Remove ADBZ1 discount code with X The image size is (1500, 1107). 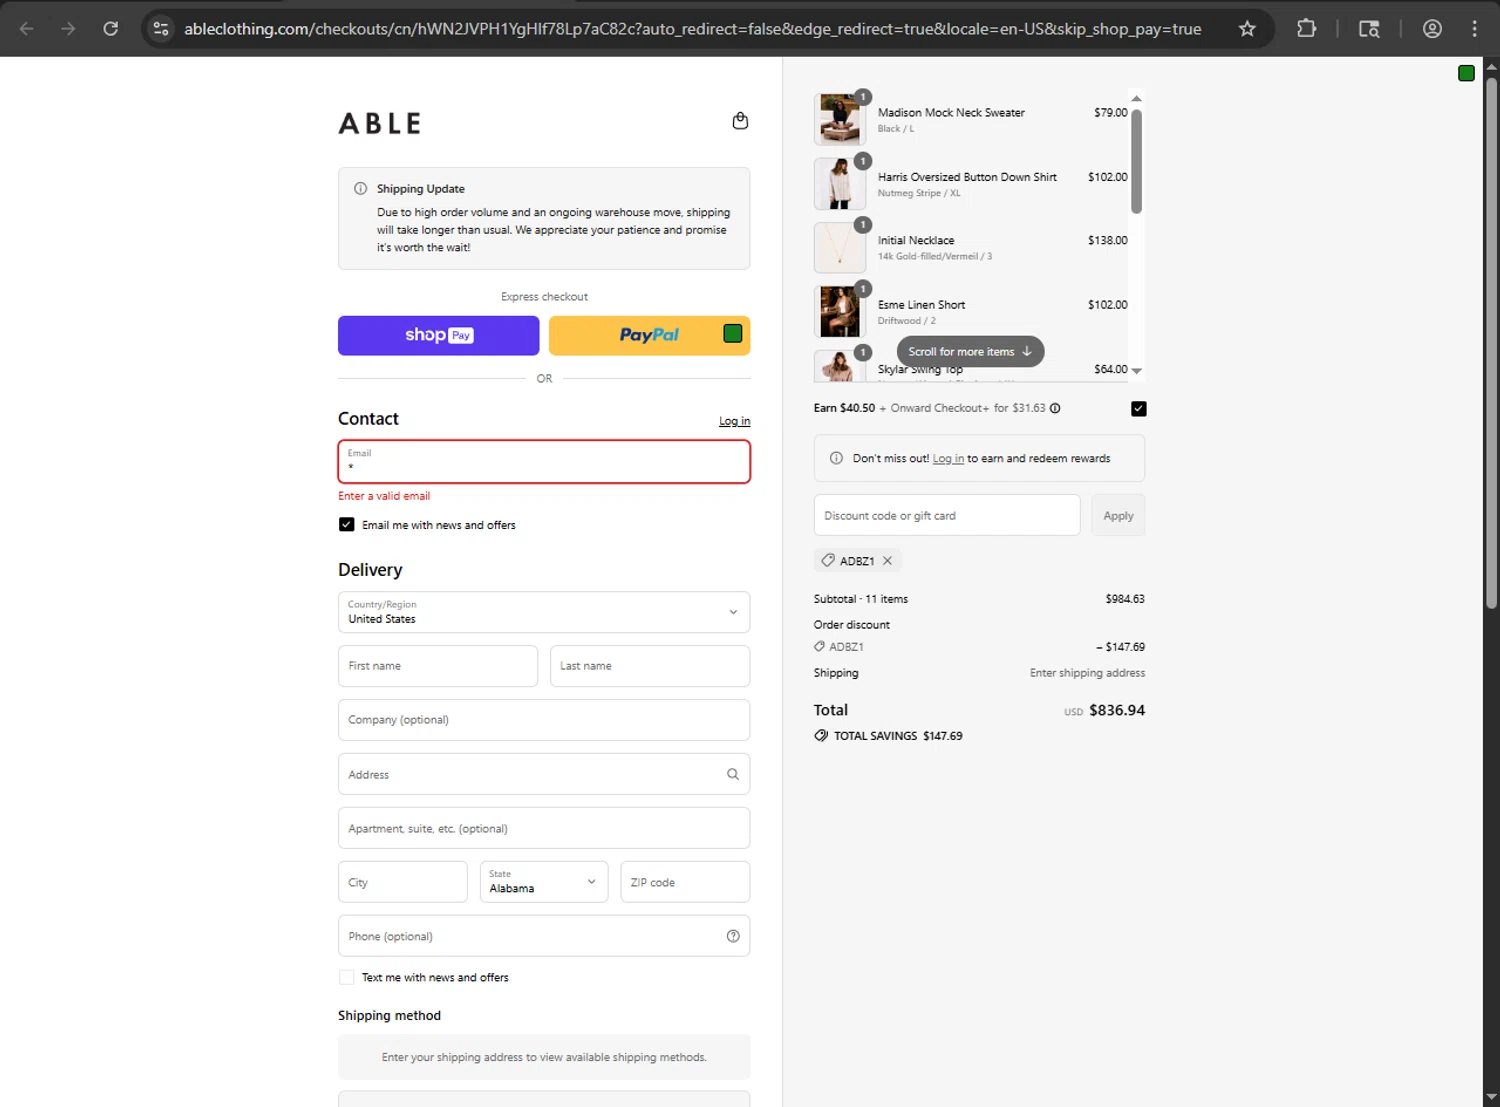887,561
